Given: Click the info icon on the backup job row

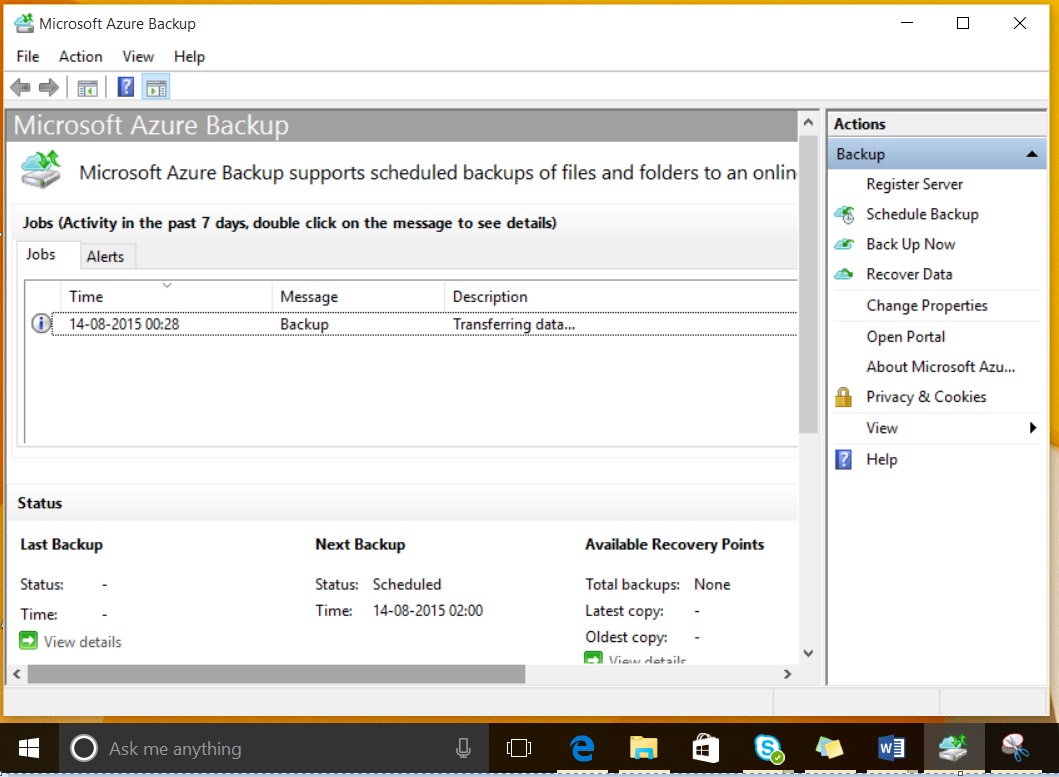Looking at the screenshot, I should [41, 324].
